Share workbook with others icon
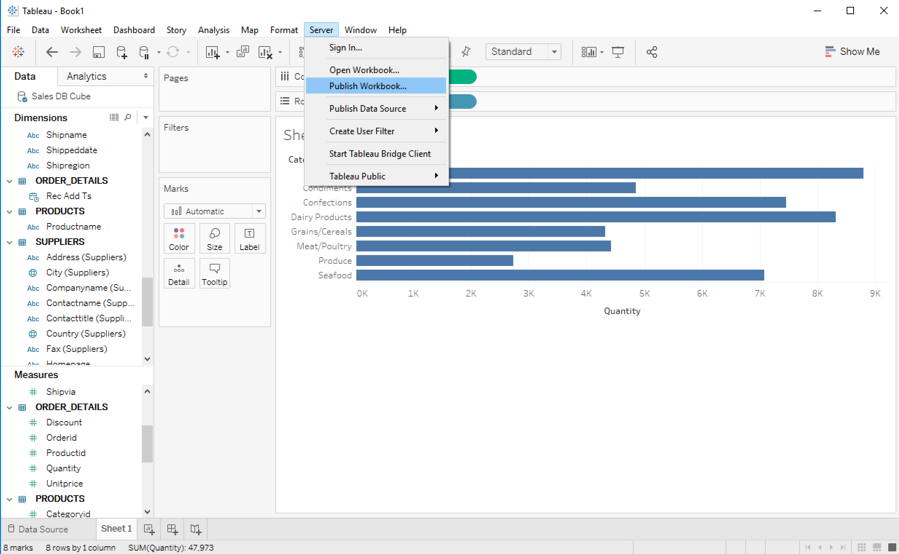This screenshot has width=899, height=554. point(652,52)
